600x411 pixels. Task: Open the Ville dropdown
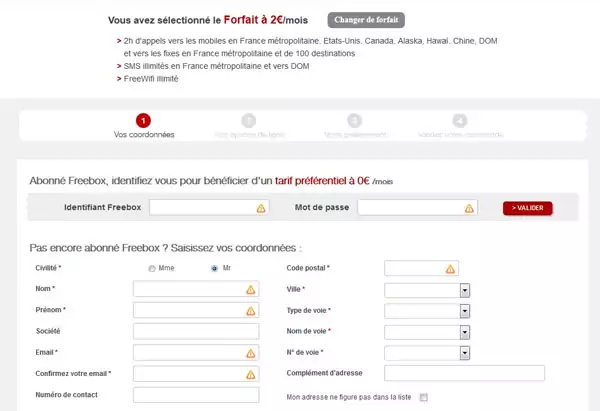point(465,290)
